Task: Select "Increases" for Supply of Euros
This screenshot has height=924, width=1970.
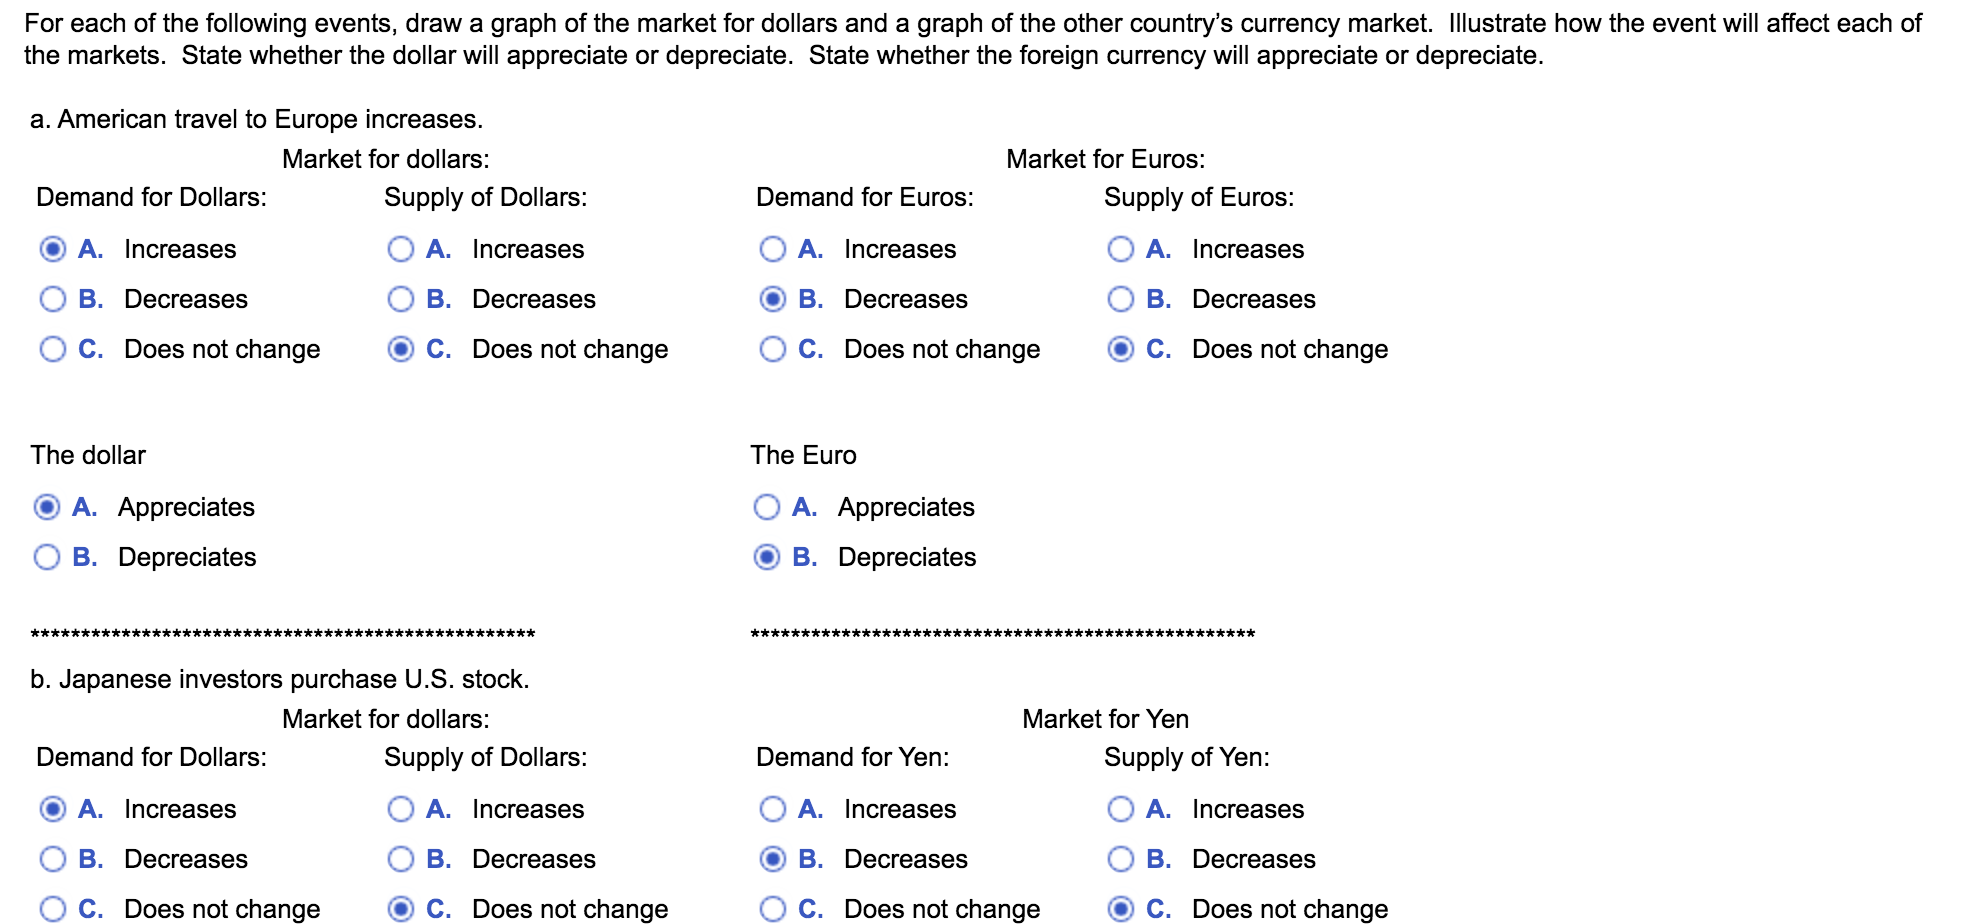Action: [1121, 249]
